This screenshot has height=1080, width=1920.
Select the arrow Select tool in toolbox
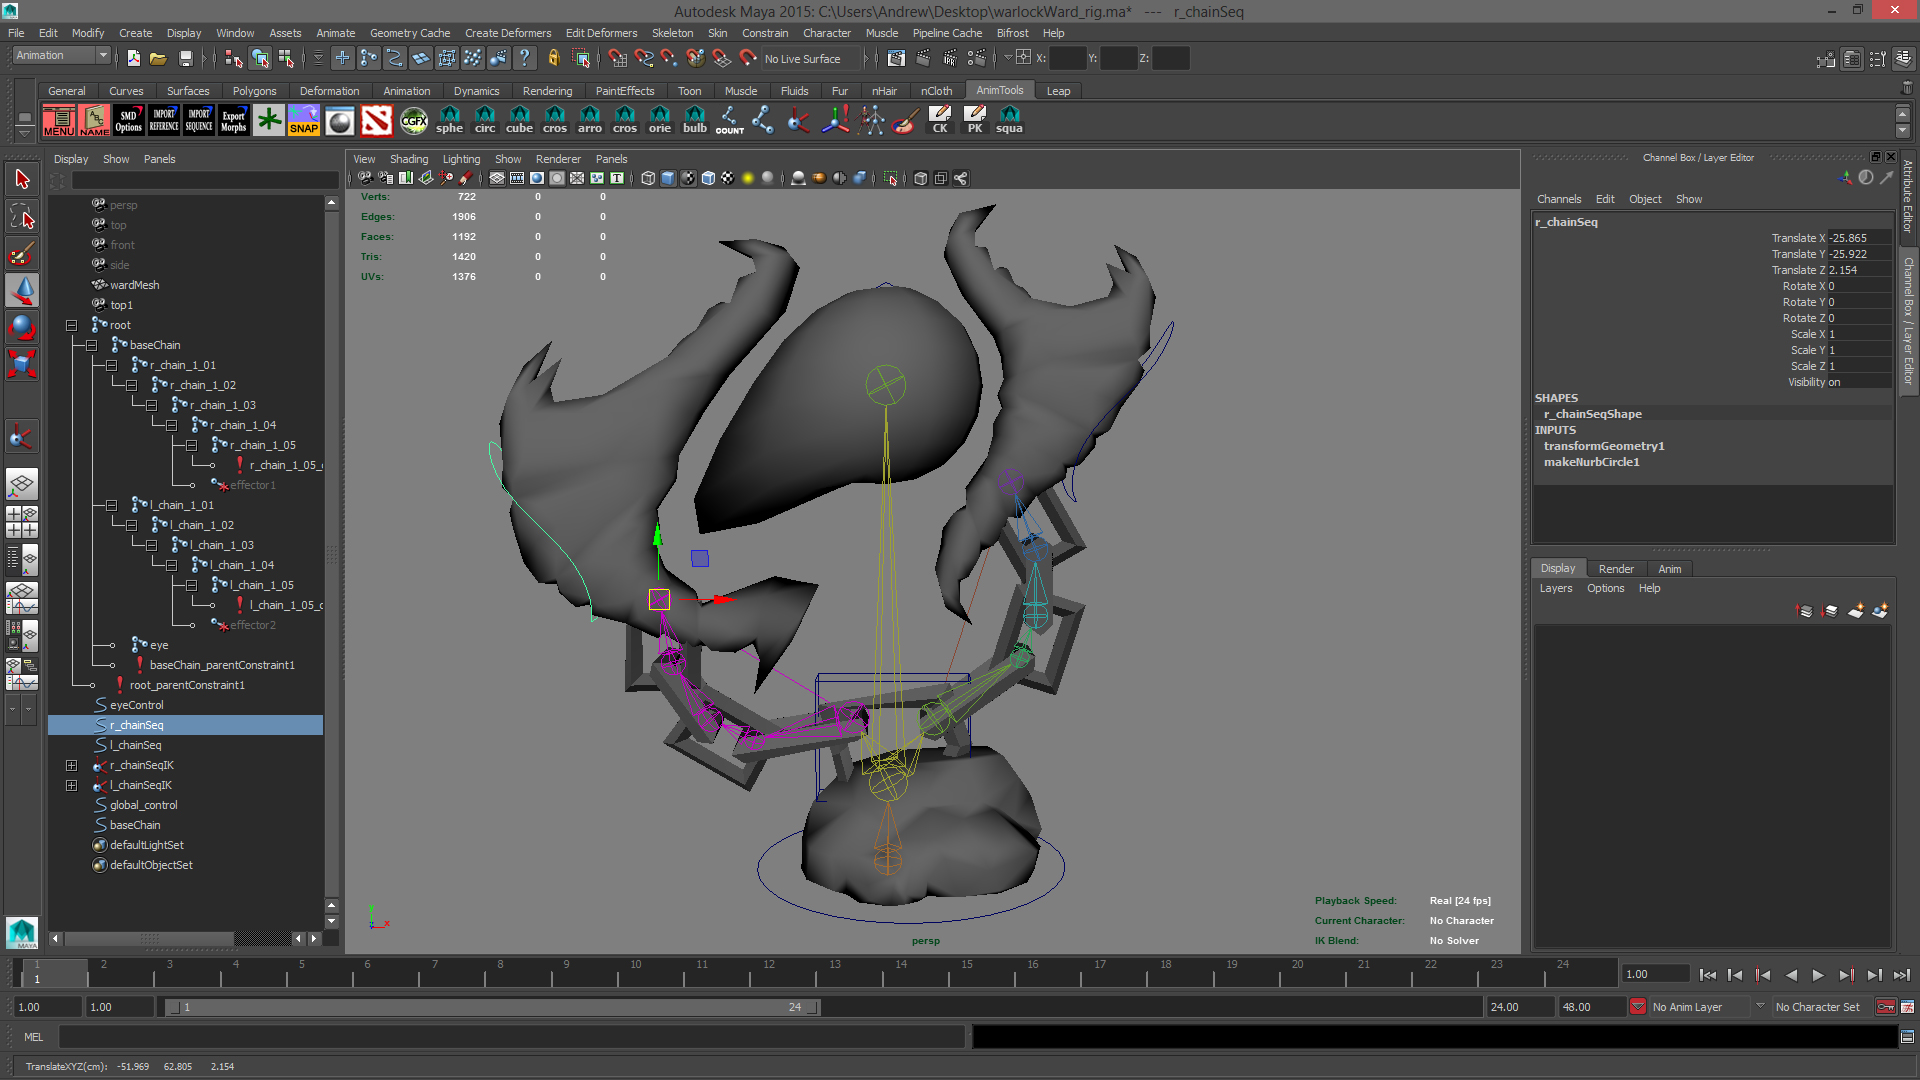point(22,180)
